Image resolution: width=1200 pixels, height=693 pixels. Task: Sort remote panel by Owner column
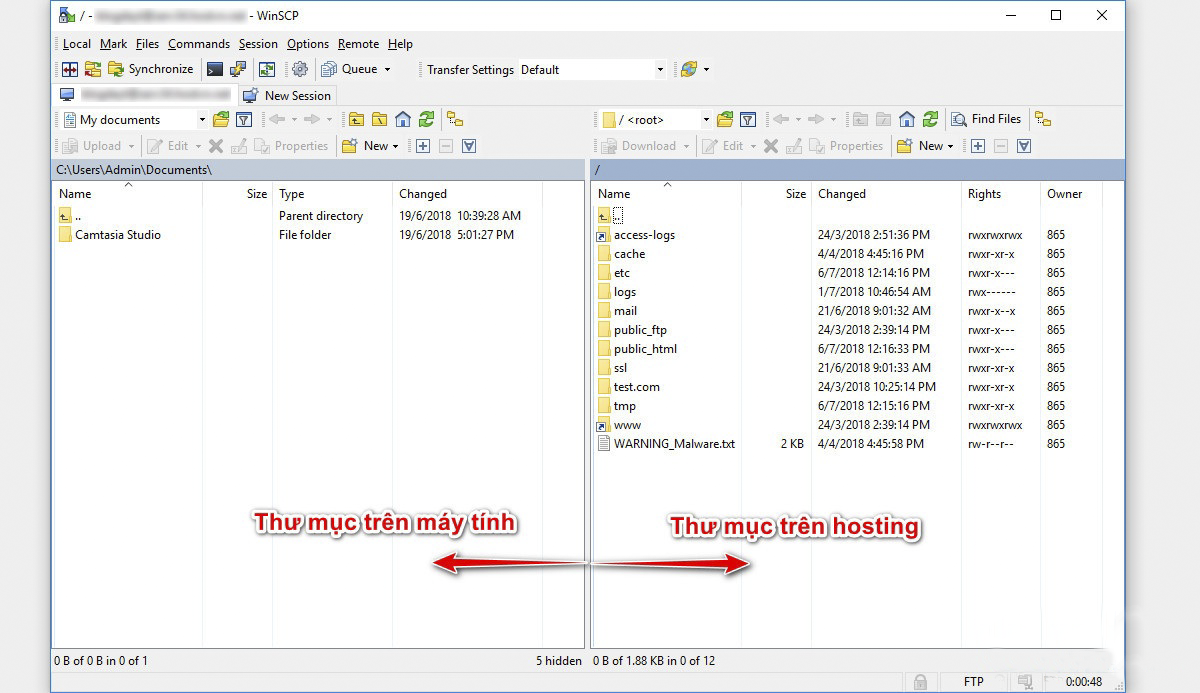1070,194
